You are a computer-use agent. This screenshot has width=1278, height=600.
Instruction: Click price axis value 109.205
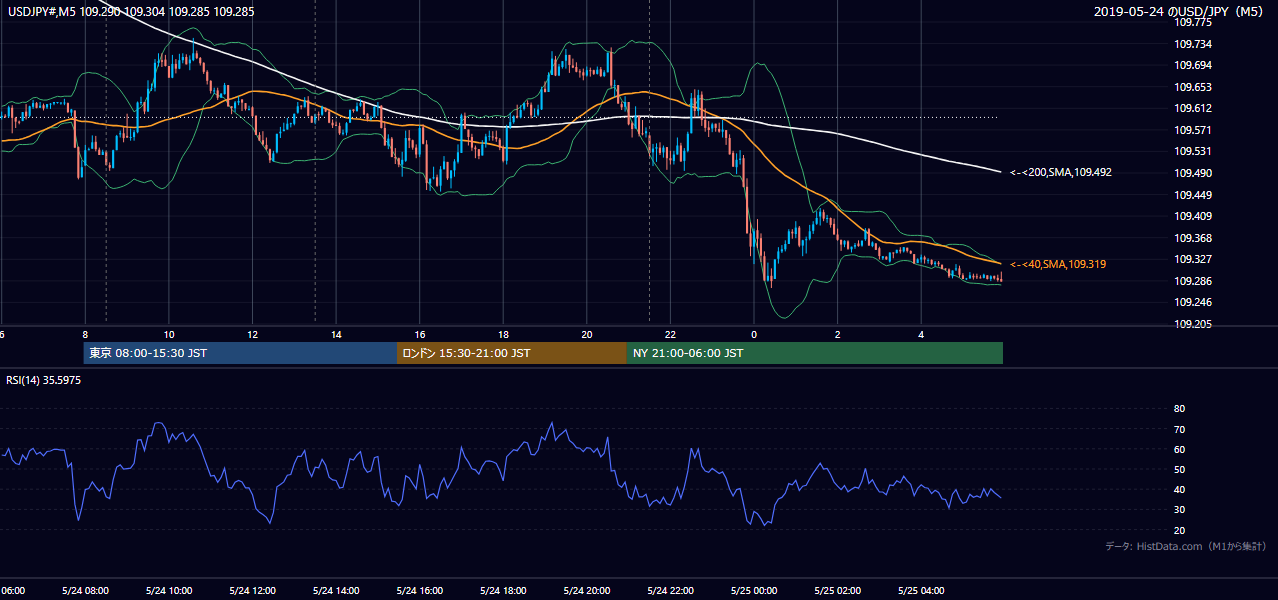pyautogui.click(x=1192, y=324)
